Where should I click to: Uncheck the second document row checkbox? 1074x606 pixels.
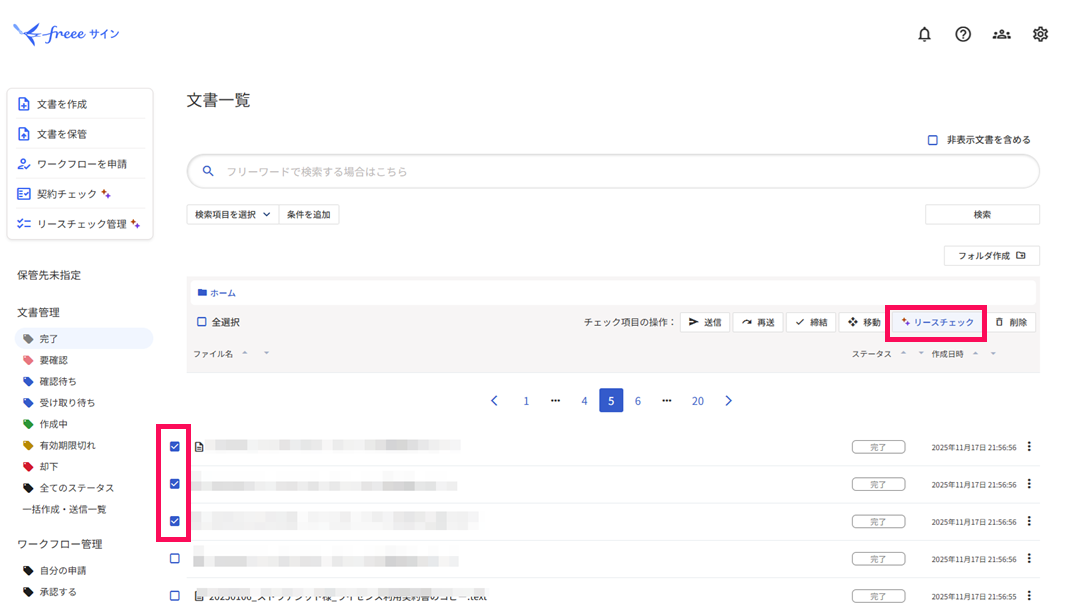pos(175,484)
